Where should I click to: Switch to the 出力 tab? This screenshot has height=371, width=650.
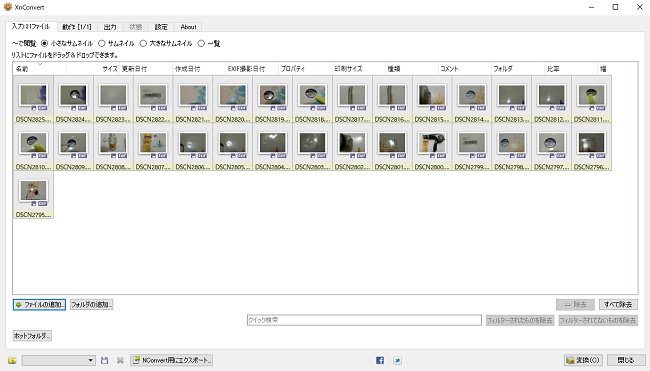[110, 27]
